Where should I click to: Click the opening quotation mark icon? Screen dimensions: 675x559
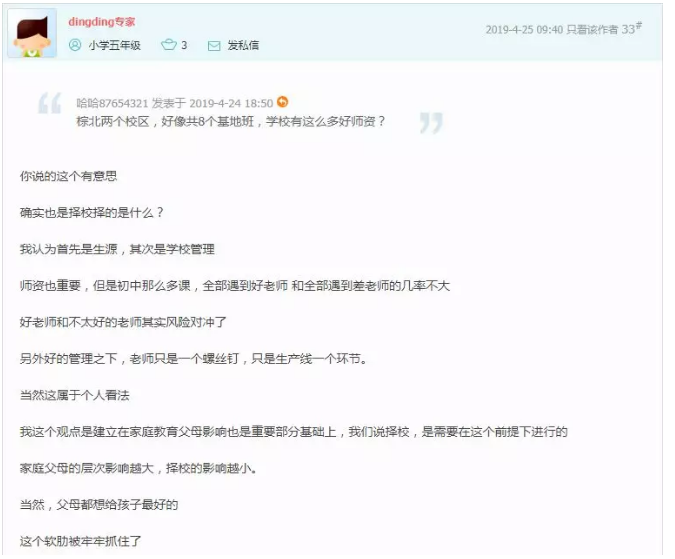click(x=50, y=103)
